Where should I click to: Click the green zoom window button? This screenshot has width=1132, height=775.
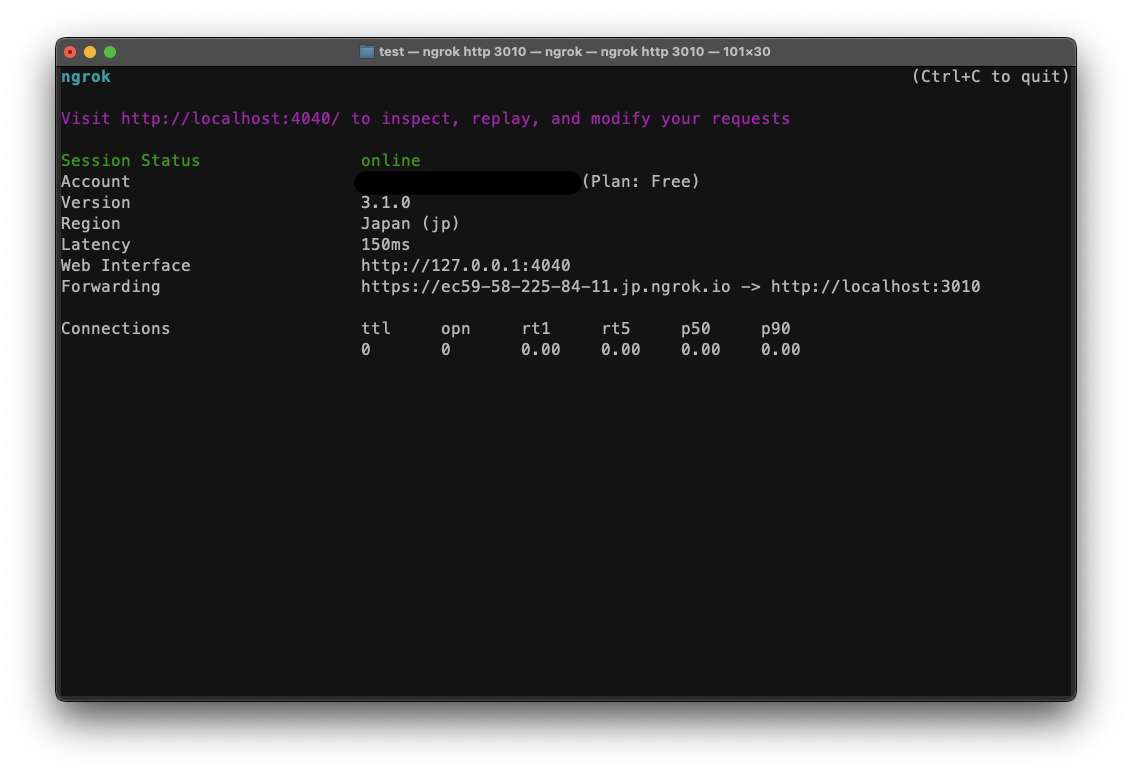(110, 52)
